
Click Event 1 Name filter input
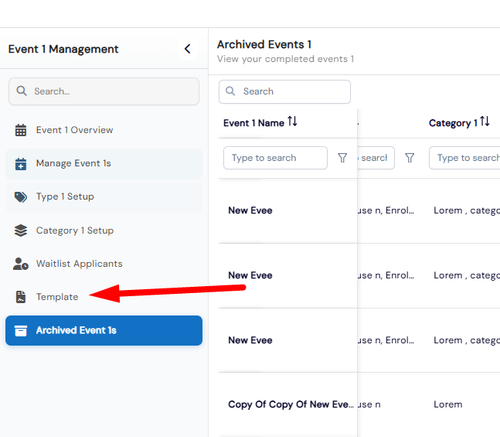coord(275,158)
